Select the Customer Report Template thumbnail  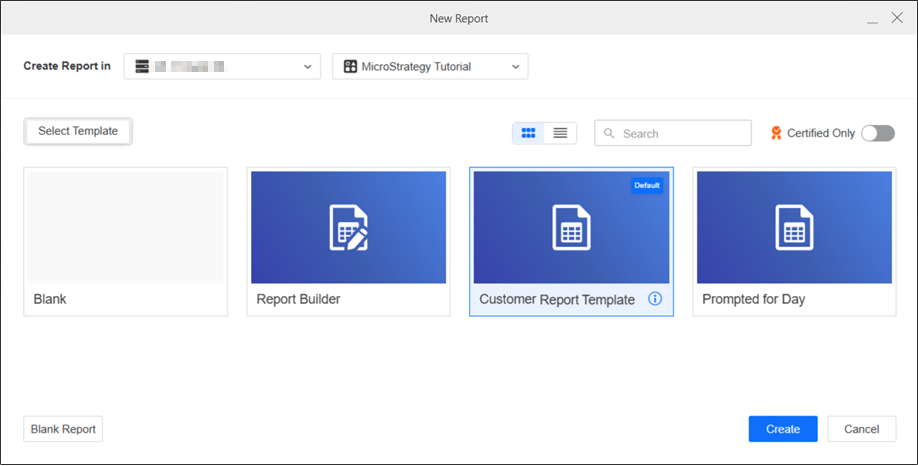571,227
